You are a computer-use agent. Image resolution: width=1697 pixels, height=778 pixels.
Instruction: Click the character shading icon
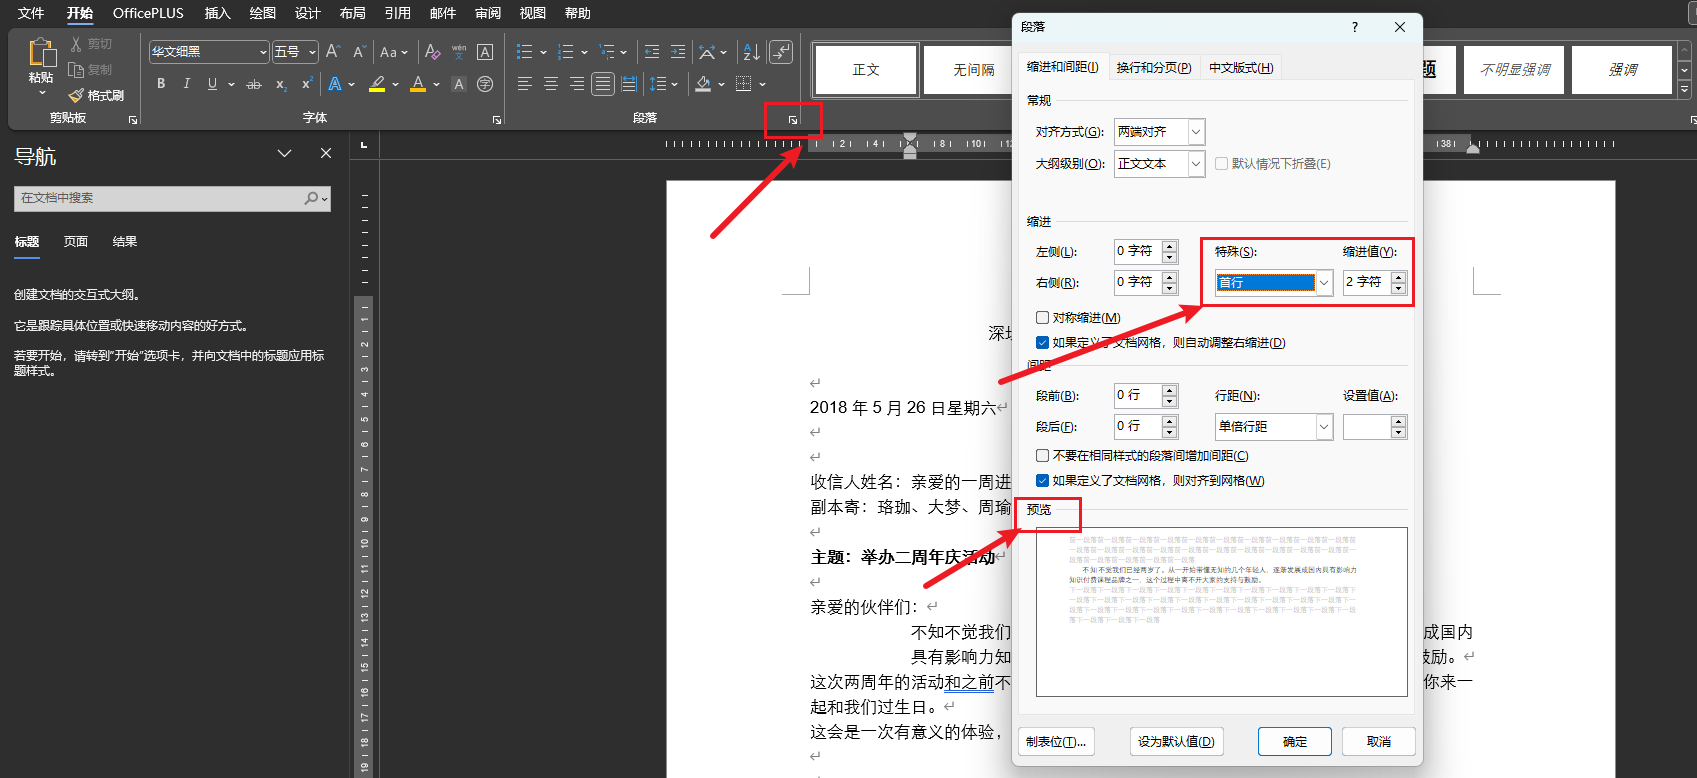[459, 84]
